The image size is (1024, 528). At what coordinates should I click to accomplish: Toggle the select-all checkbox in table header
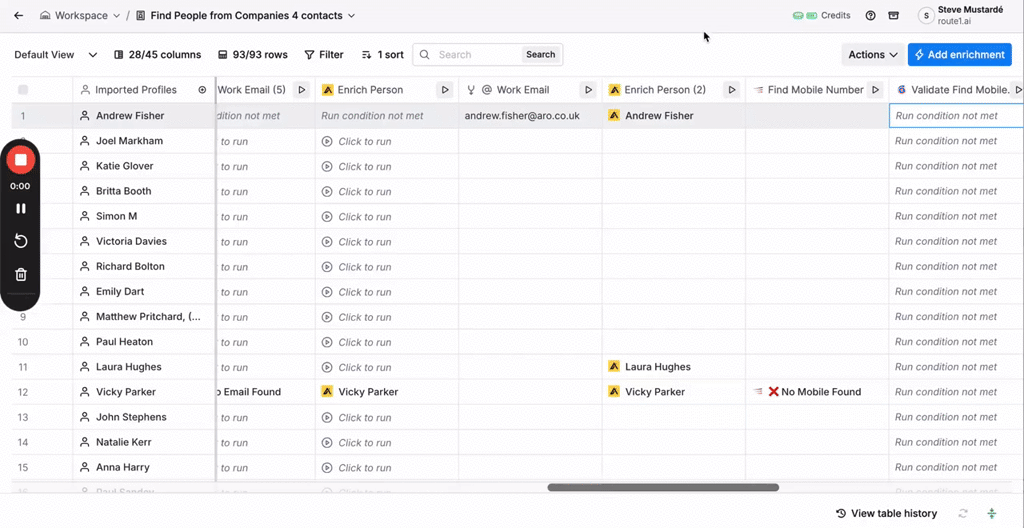tap(23, 90)
